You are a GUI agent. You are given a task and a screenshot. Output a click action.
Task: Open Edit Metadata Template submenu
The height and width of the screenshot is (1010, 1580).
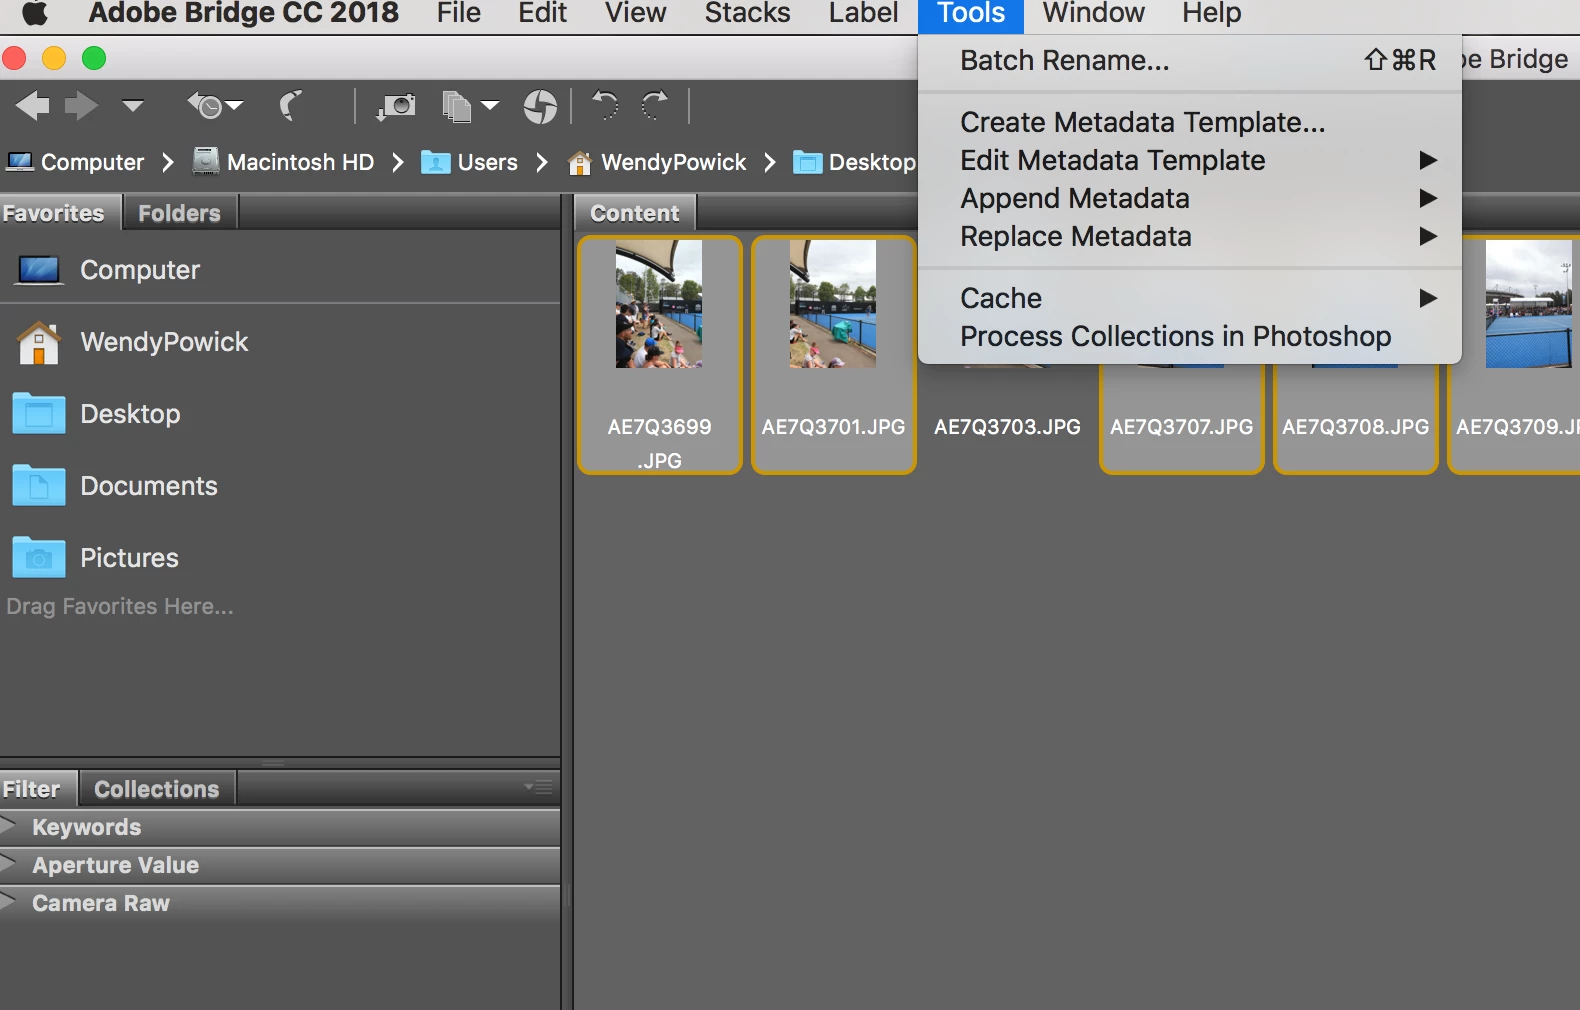(1190, 160)
